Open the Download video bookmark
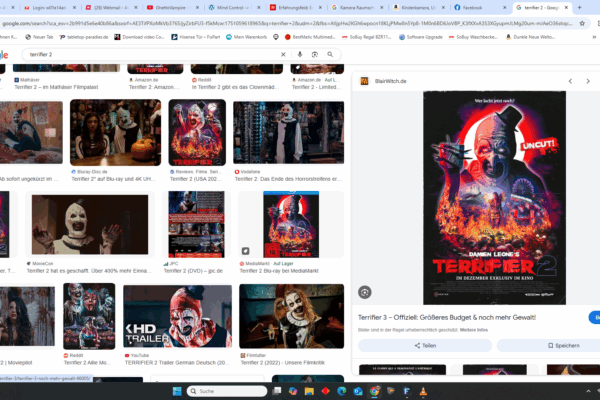The image size is (600, 400). 139,37
